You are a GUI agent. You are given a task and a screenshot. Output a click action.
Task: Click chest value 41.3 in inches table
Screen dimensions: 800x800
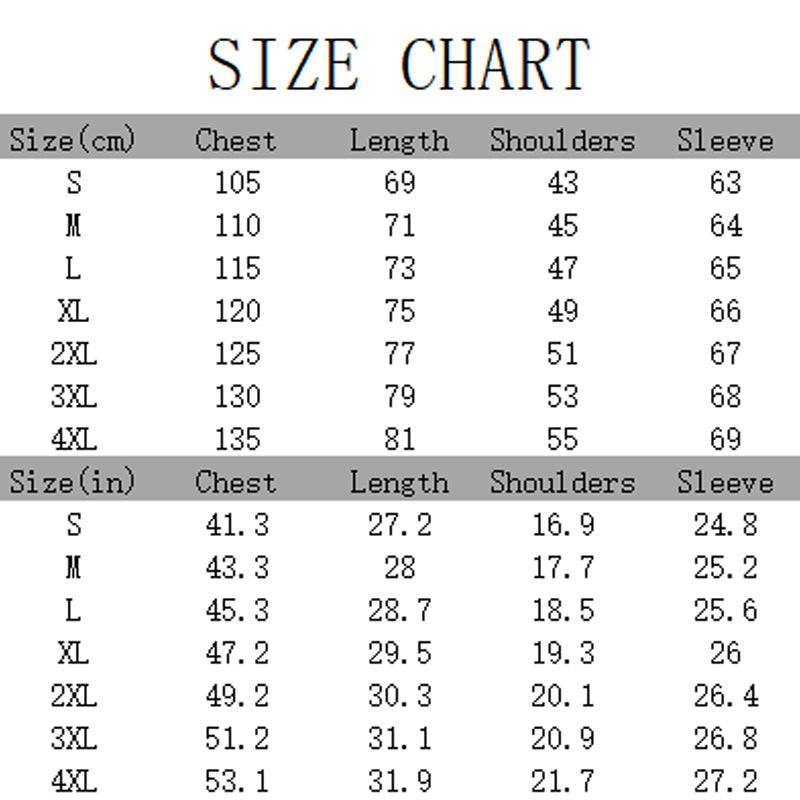point(237,525)
